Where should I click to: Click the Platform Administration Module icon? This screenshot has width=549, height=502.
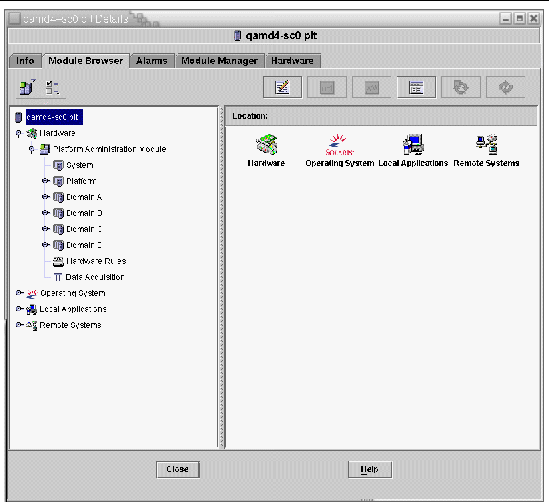point(44,149)
